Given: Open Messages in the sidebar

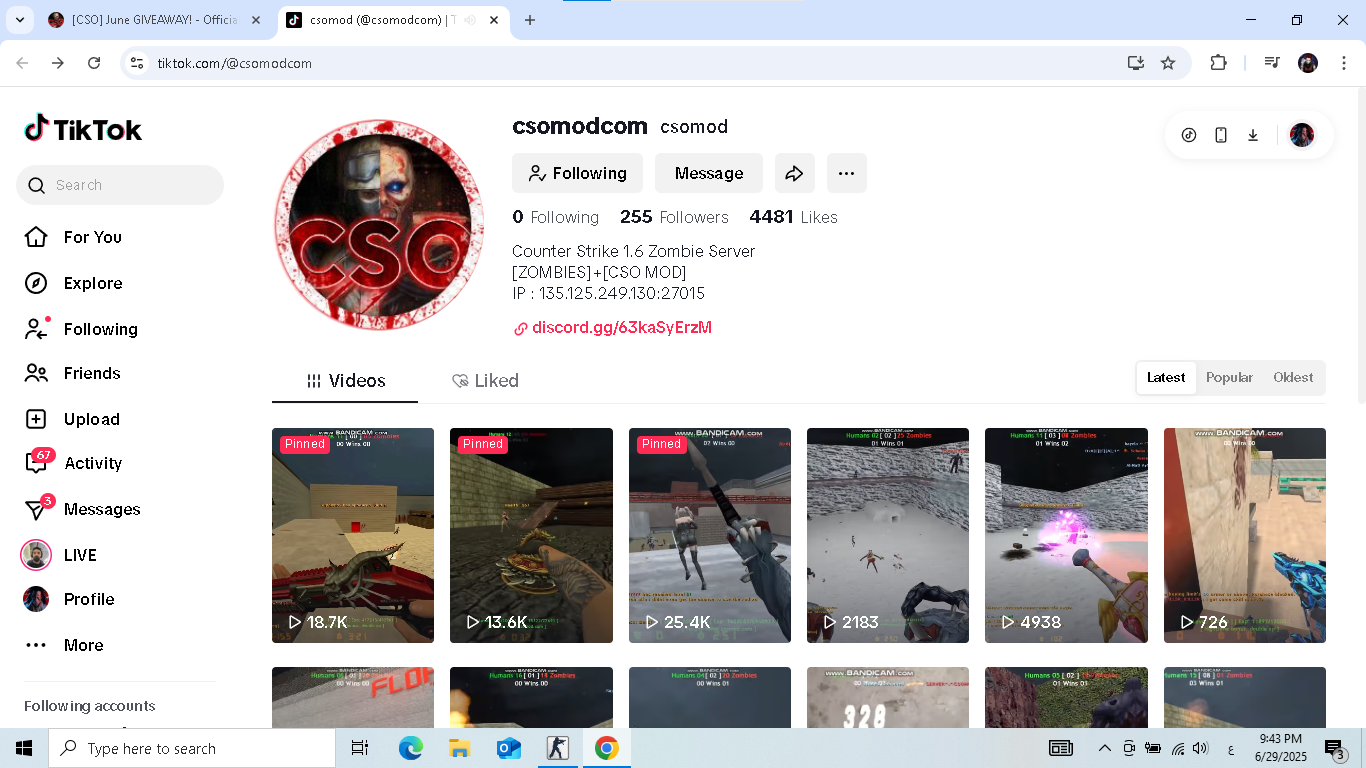Looking at the screenshot, I should tap(101, 509).
